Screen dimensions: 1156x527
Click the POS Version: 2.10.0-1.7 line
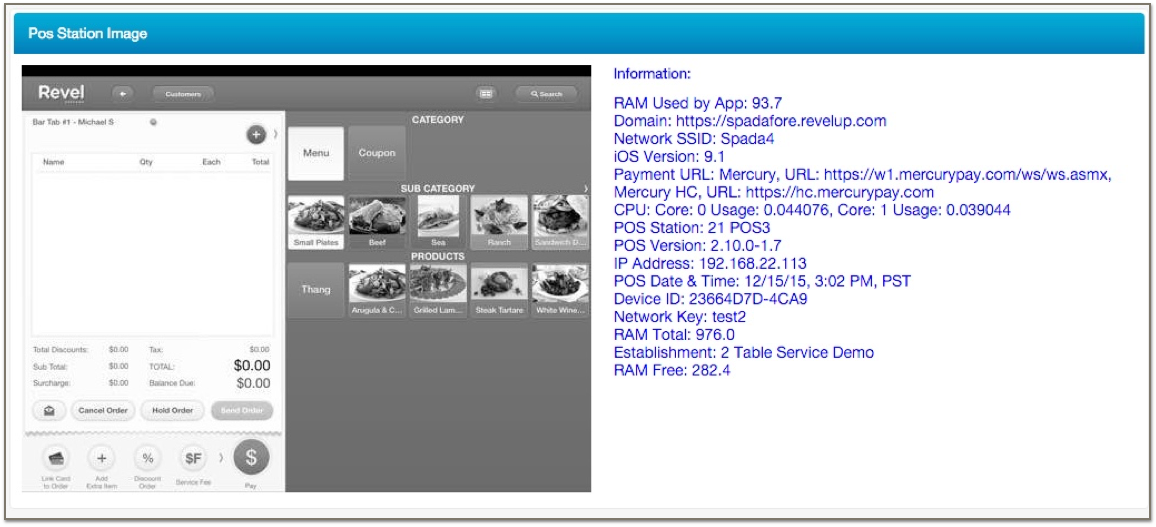tap(697, 245)
